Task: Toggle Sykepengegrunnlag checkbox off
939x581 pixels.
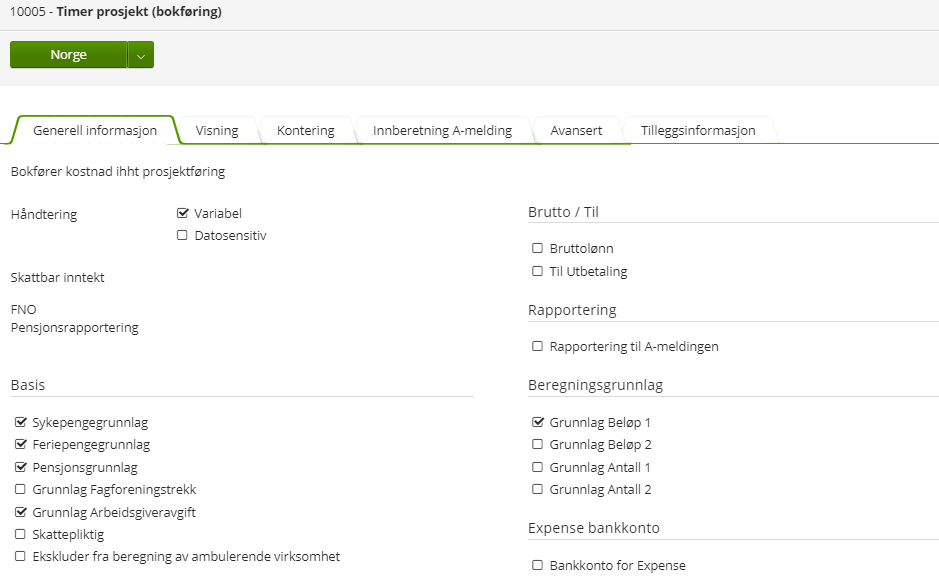Action: 20,423
